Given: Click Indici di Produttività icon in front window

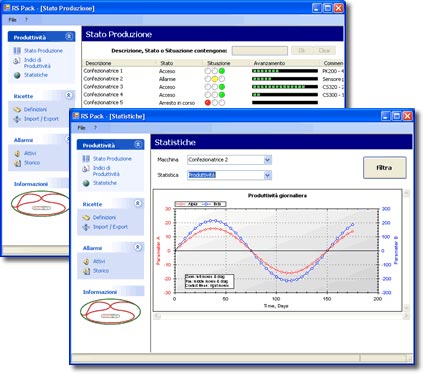Looking at the screenshot, I should click(86, 169).
